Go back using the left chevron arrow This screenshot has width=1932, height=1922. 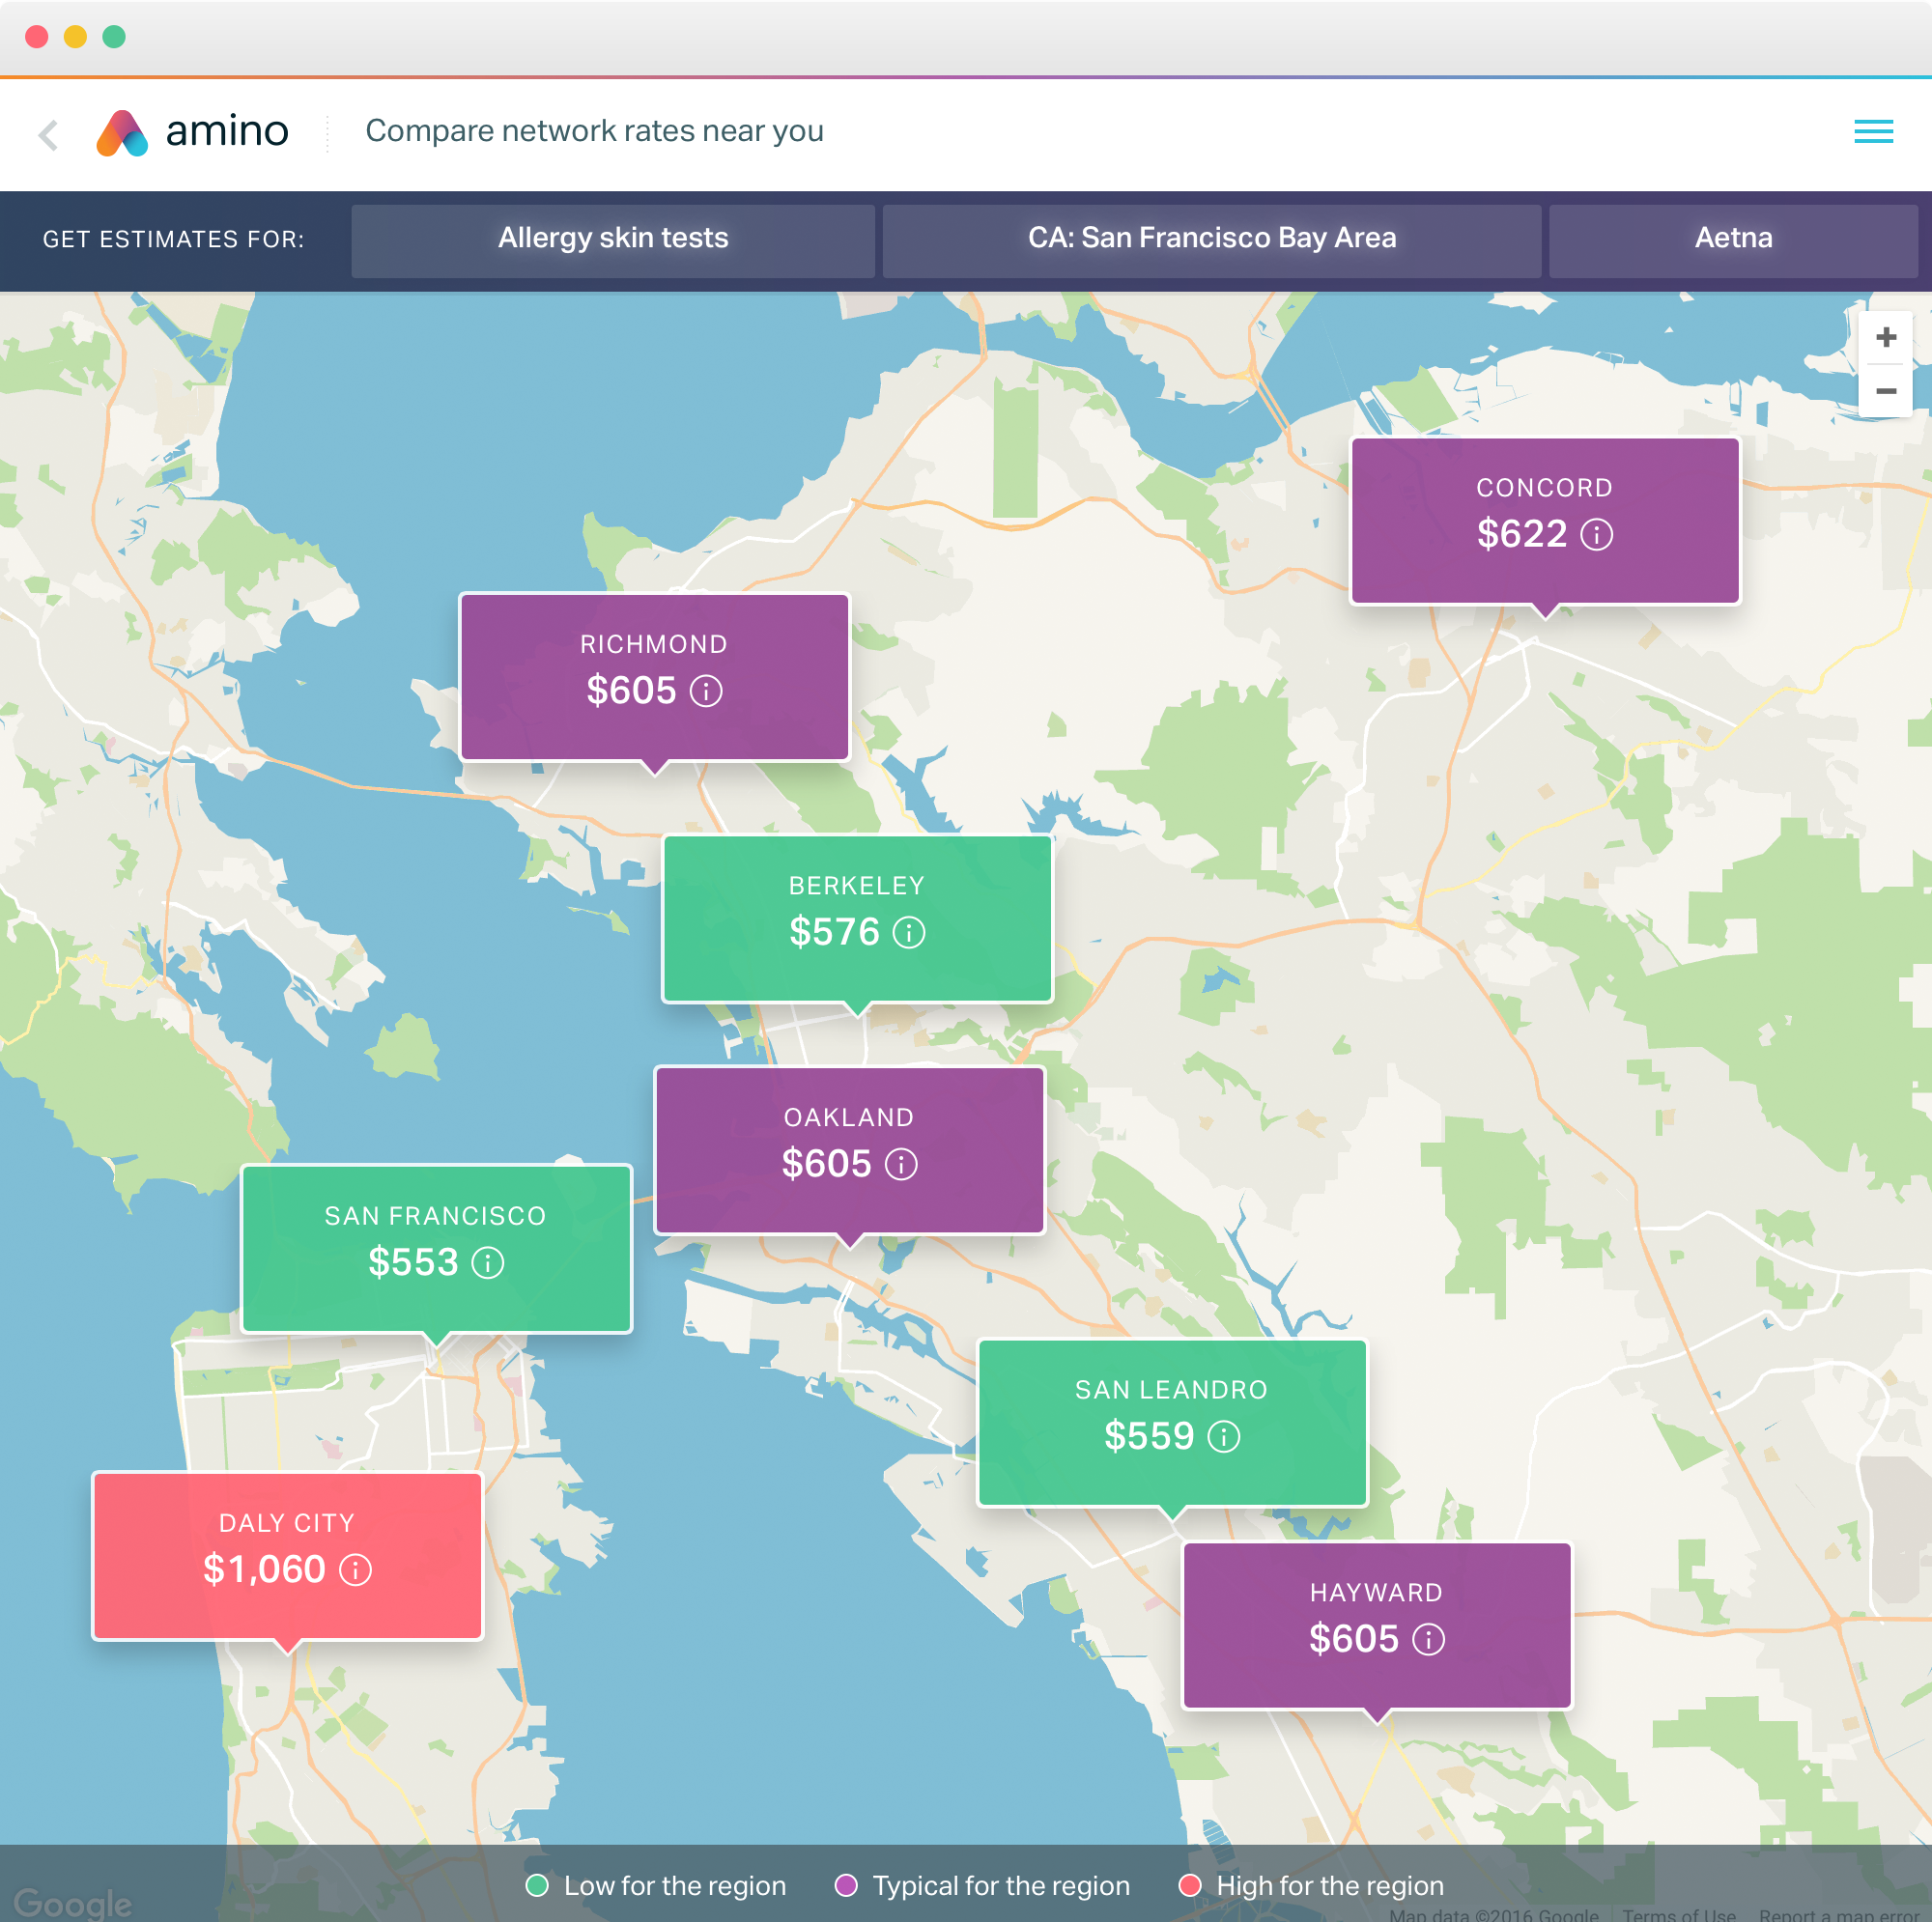tap(48, 134)
